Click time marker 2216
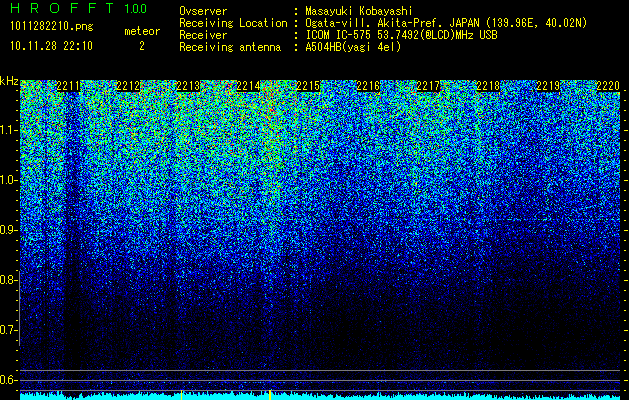 pyautogui.click(x=368, y=86)
